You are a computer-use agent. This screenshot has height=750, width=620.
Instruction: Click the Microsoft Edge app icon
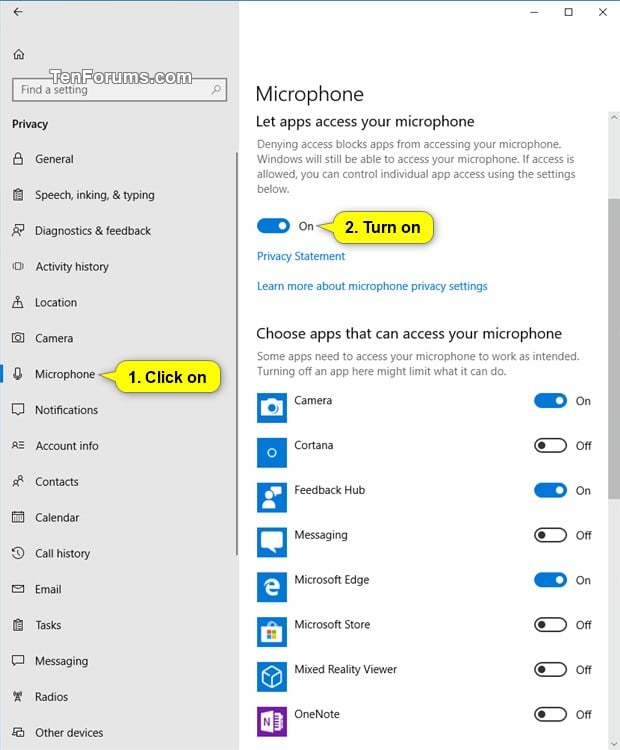[272, 587]
